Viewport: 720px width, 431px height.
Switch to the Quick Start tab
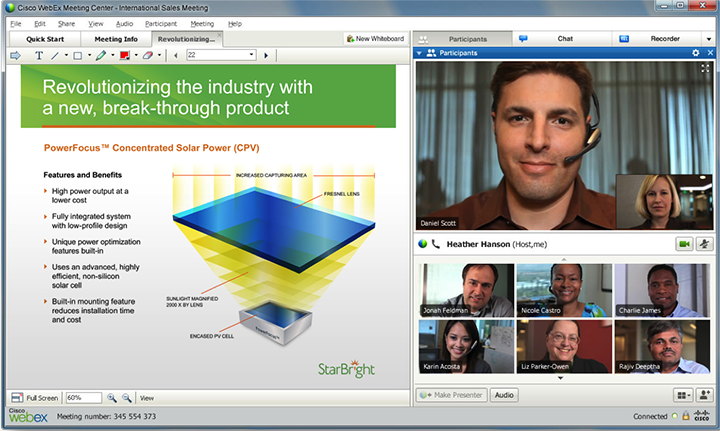click(45, 39)
